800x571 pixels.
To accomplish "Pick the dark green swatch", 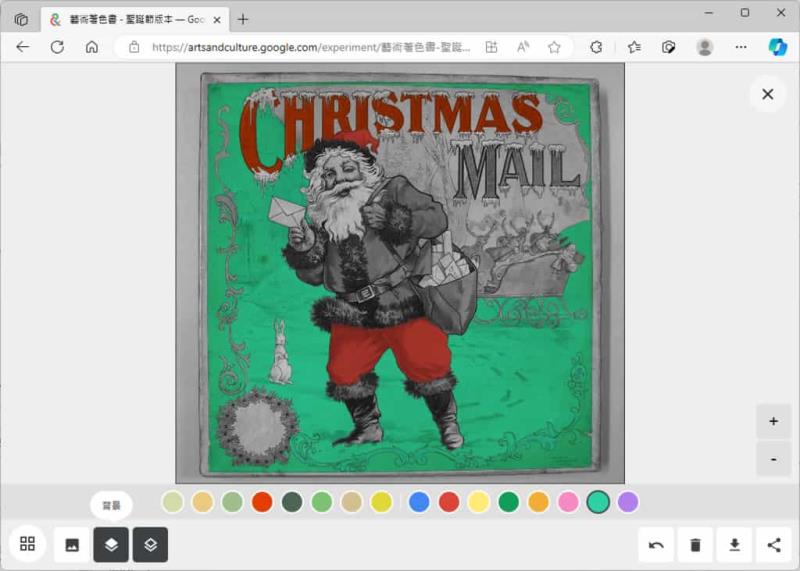I will (x=509, y=502).
